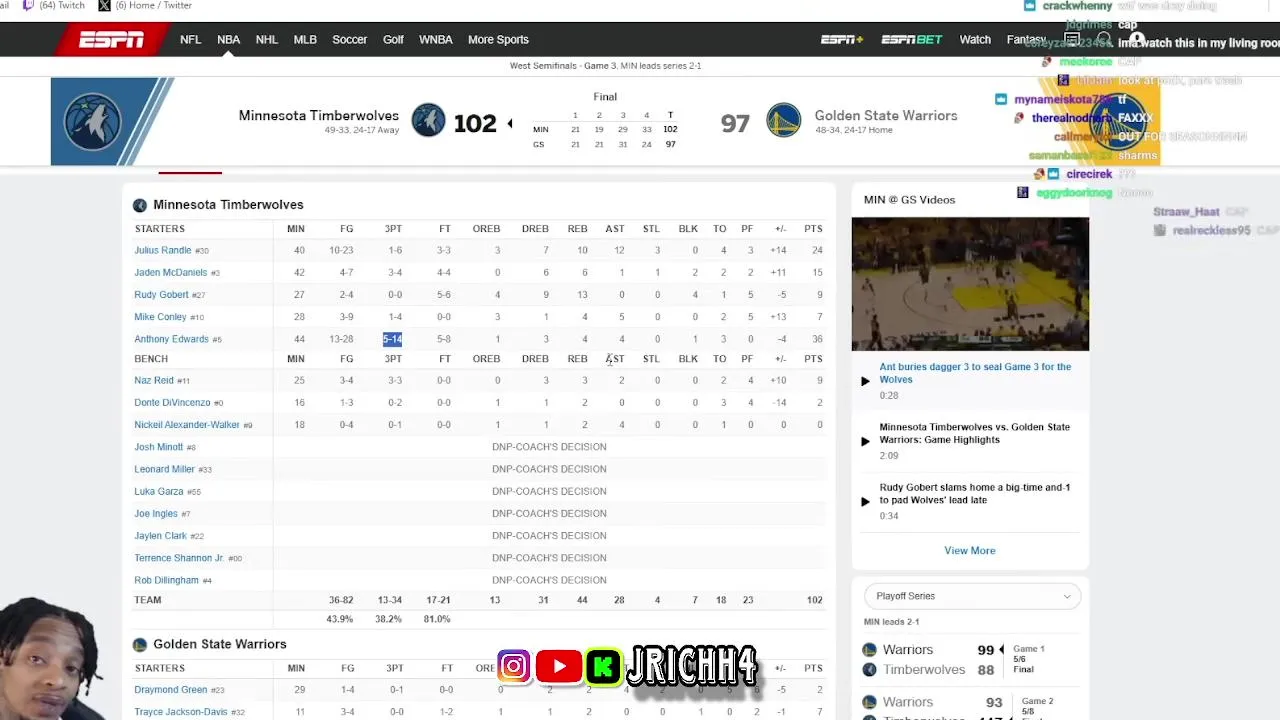This screenshot has height=720, width=1280.
Task: Click the Timberwolves logo next to score
Action: tap(428, 121)
